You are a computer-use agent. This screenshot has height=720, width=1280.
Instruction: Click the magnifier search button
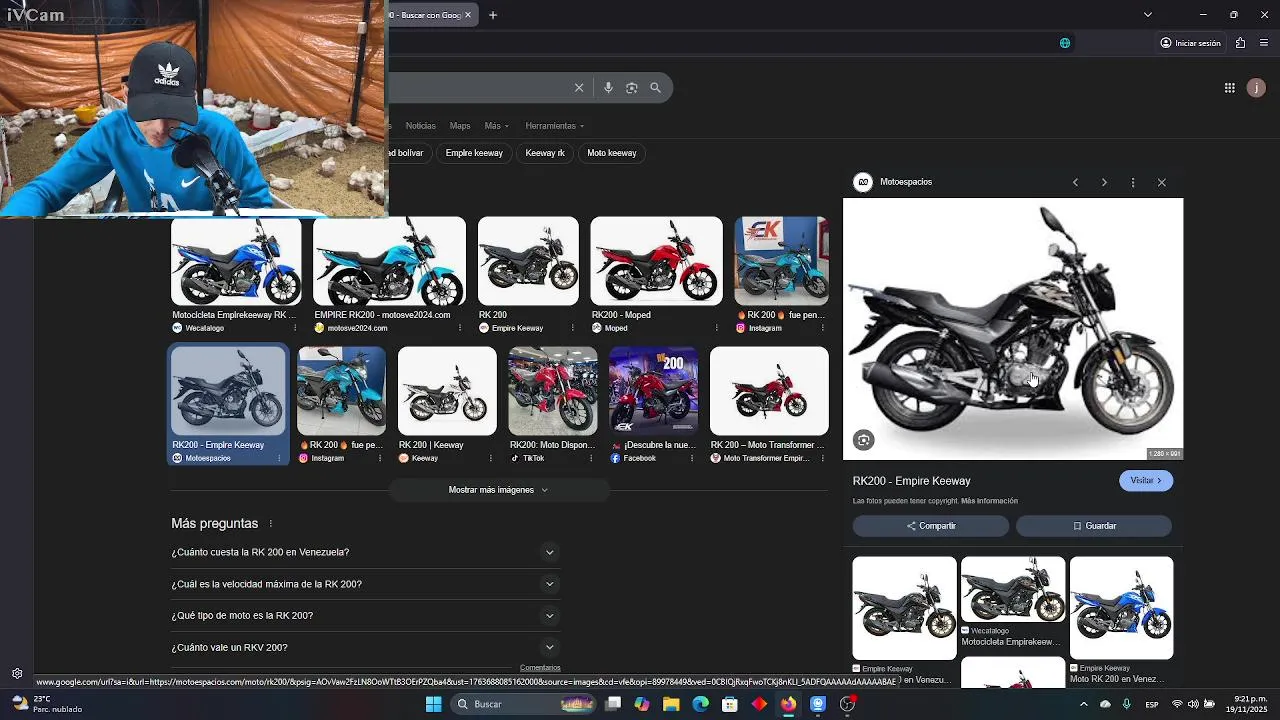[655, 88]
